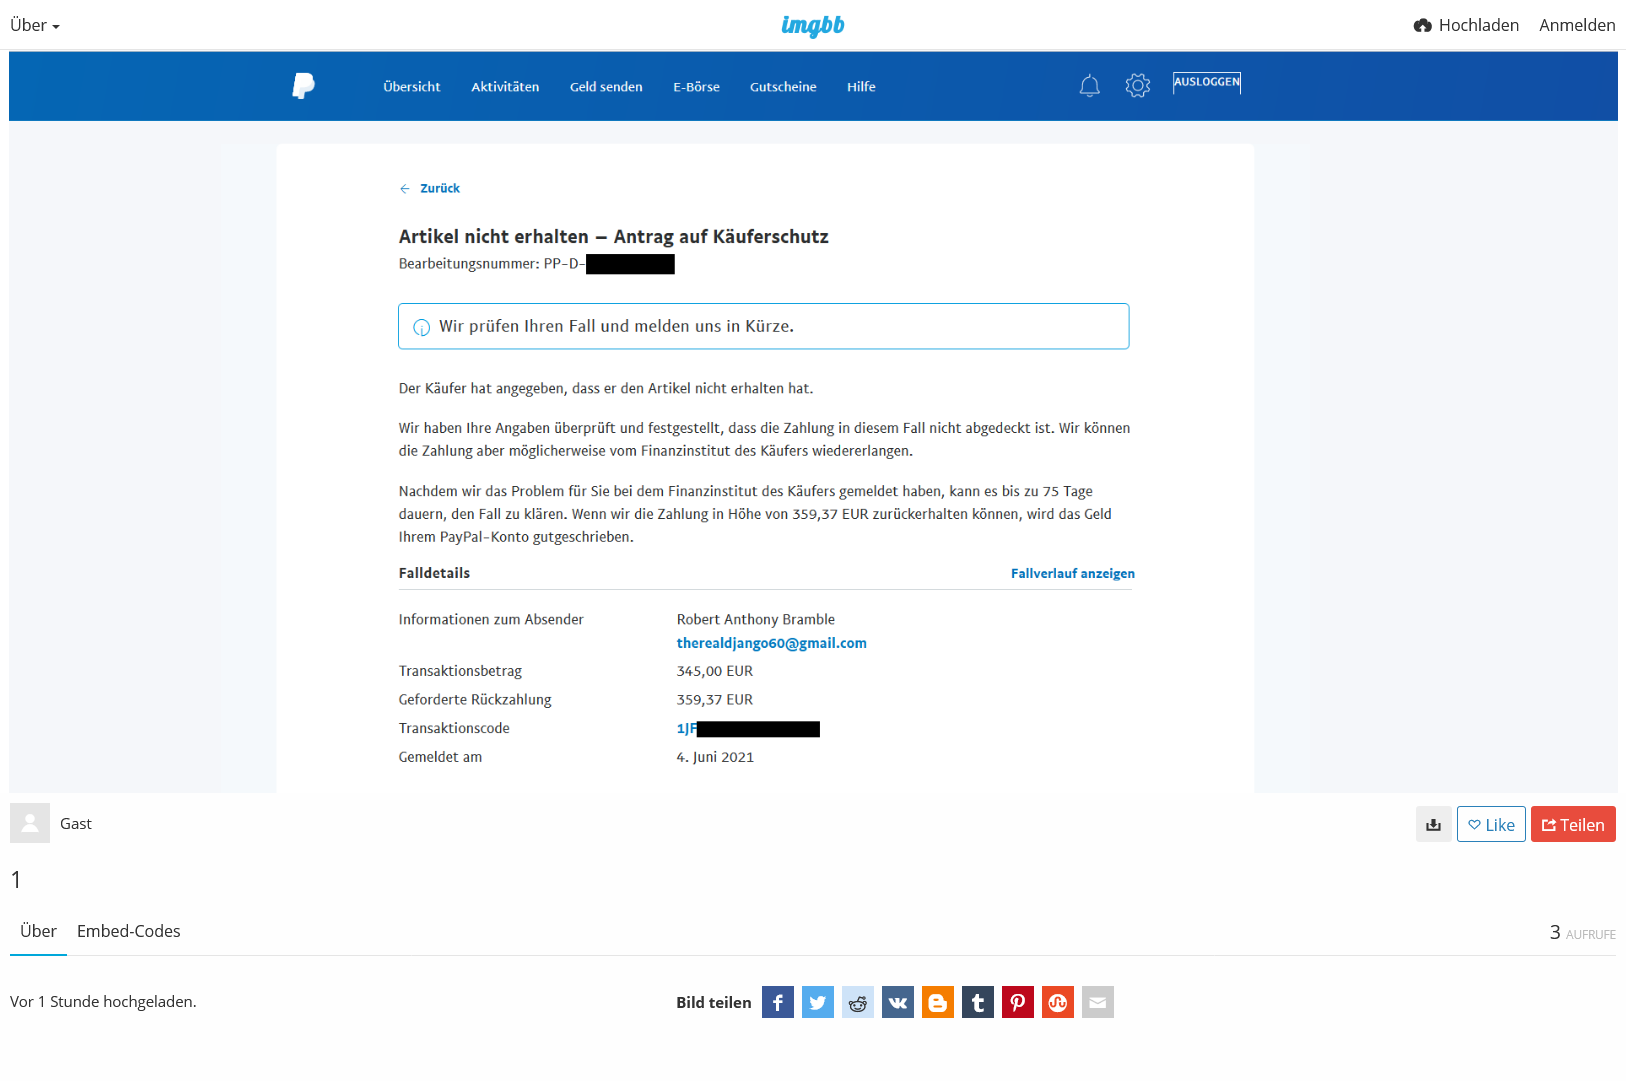Share image via email icon
This screenshot has width=1626, height=1081.
coord(1098,1002)
